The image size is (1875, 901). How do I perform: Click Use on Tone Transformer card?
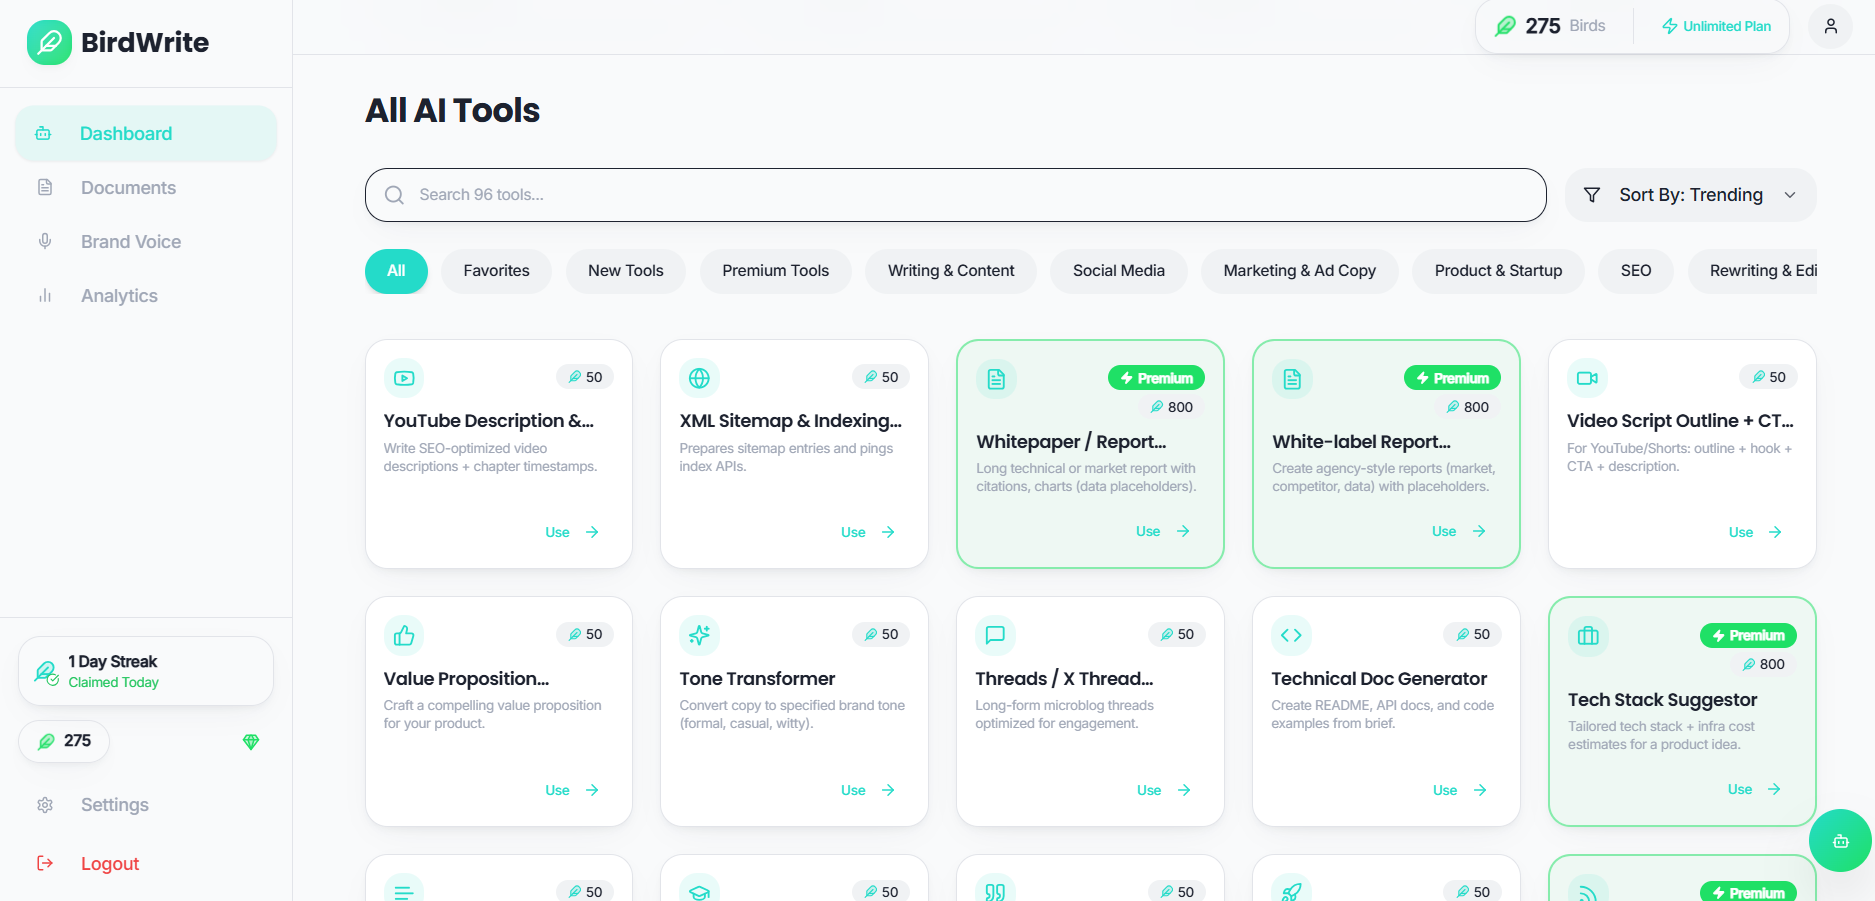tap(868, 790)
